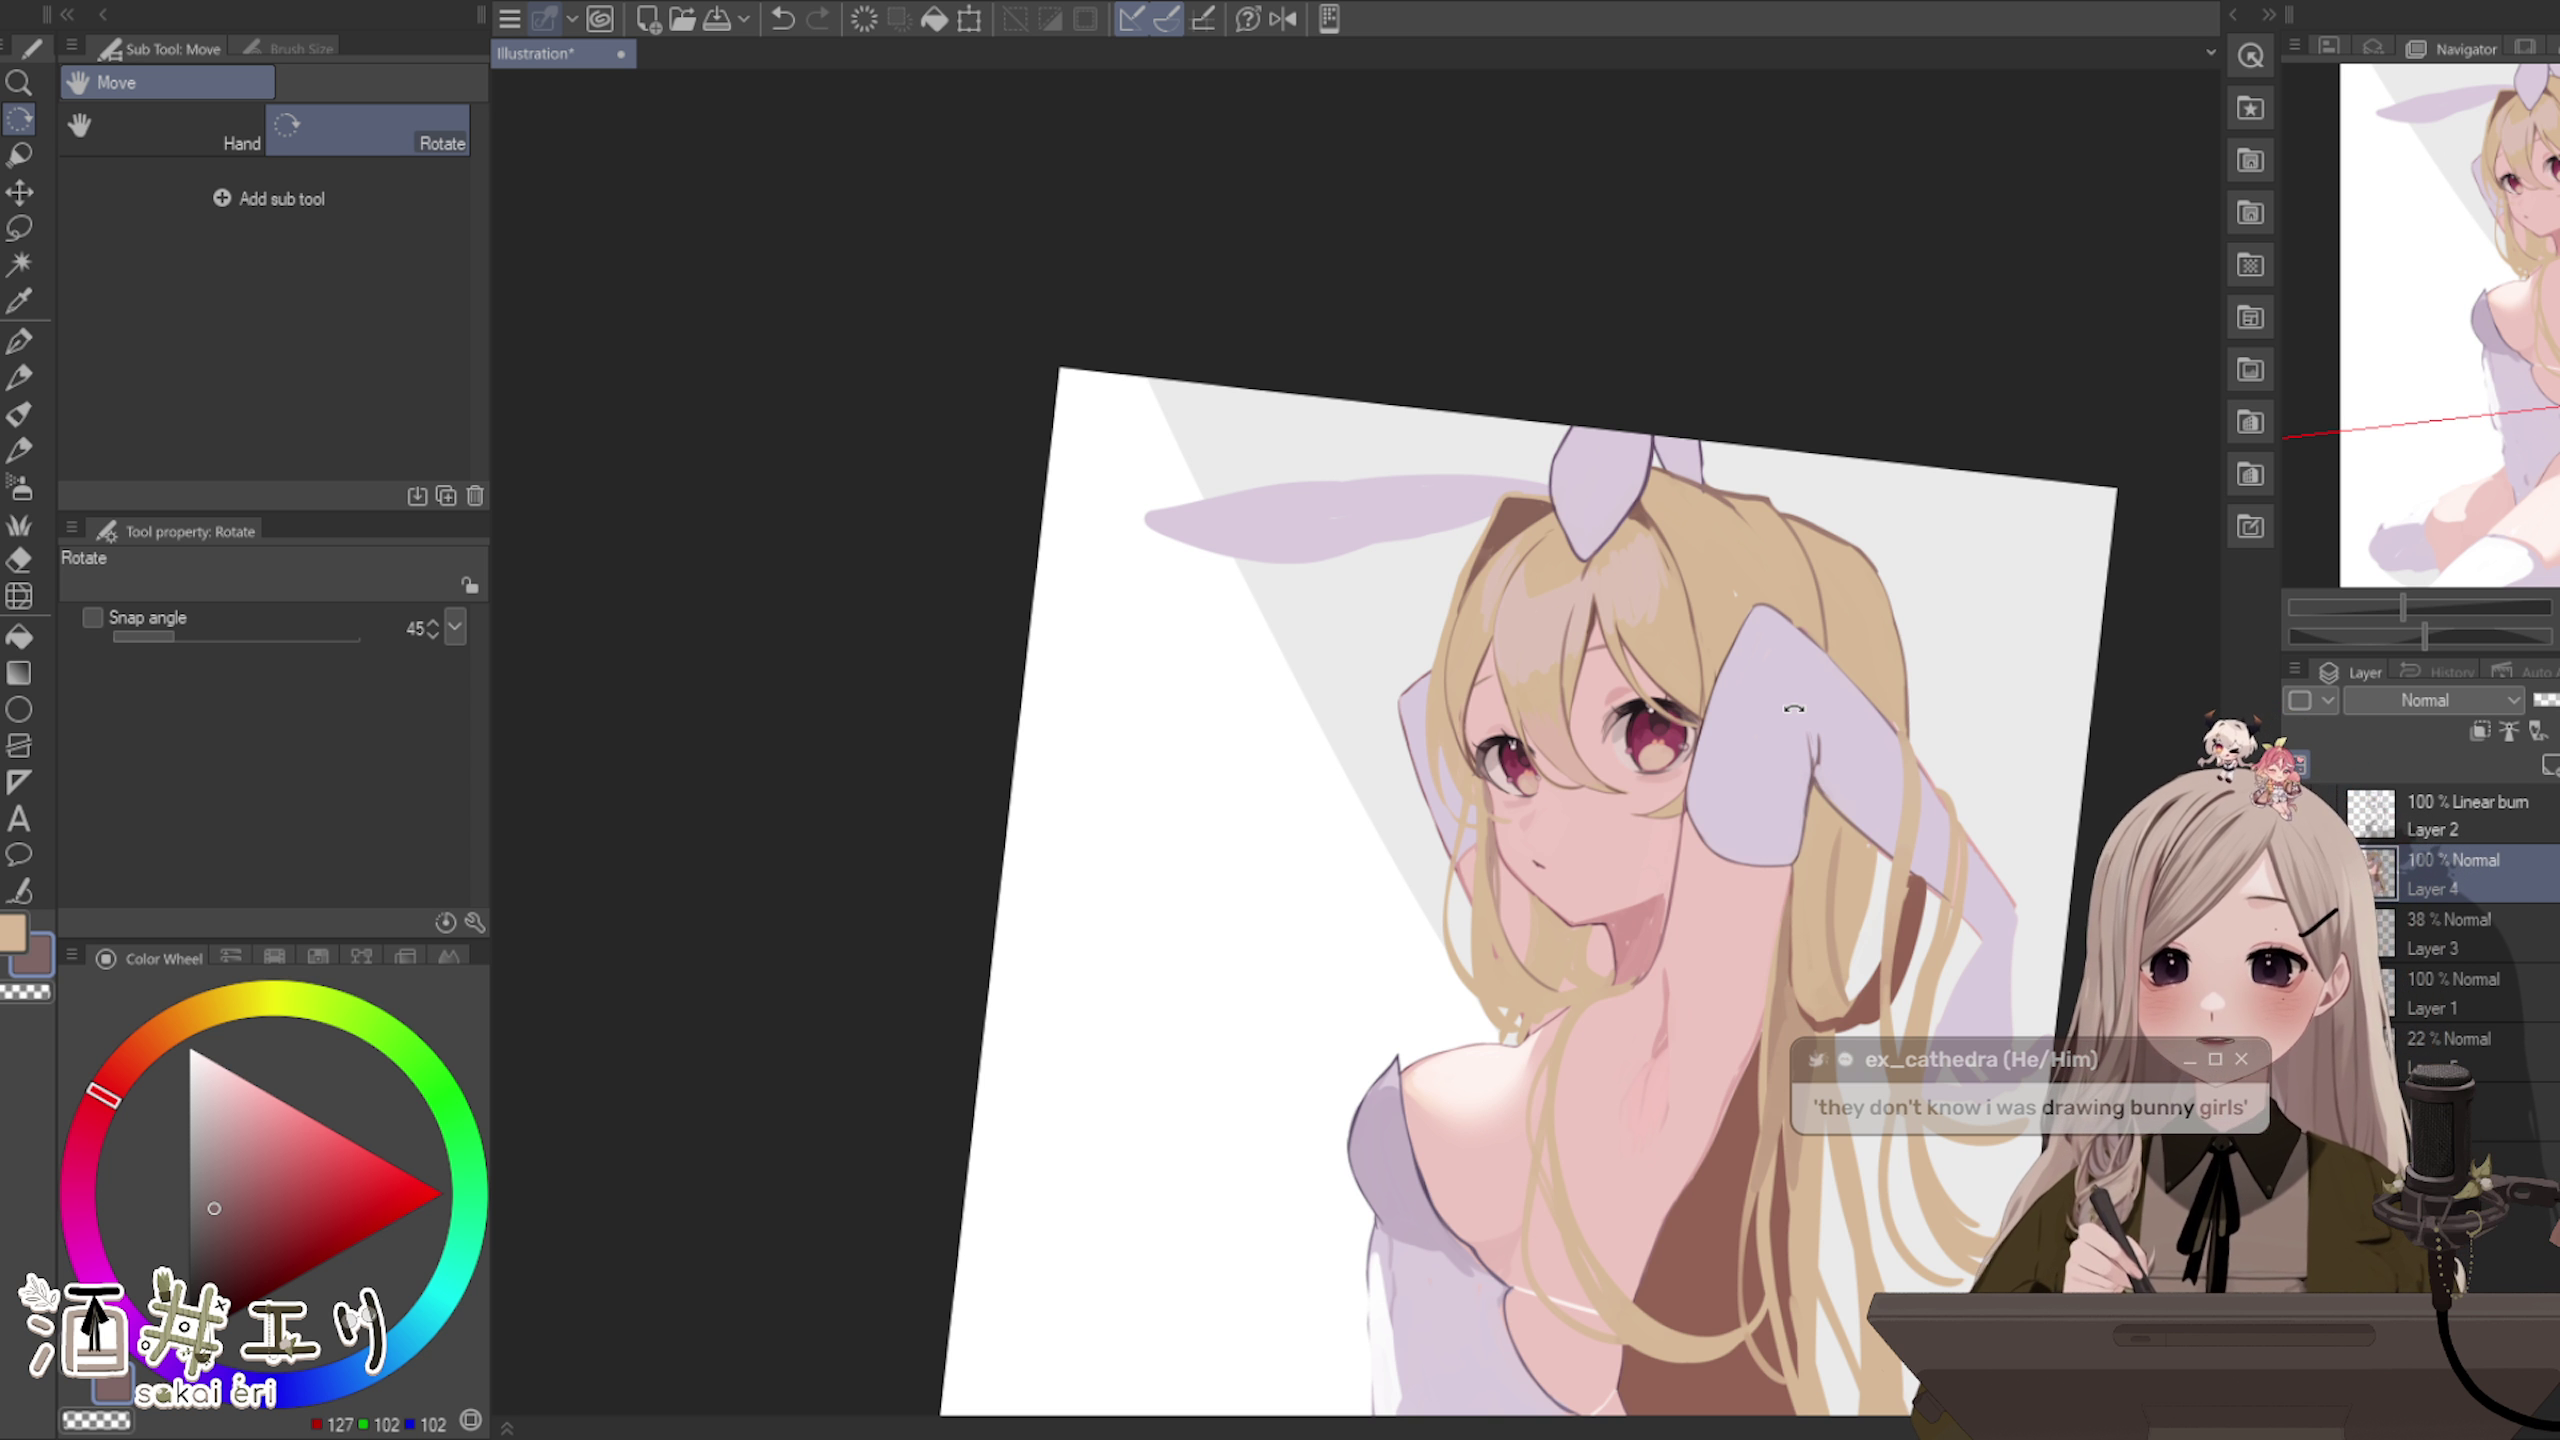Click the red hue on color wheel
The image size is (2560, 1440).
point(103,1095)
